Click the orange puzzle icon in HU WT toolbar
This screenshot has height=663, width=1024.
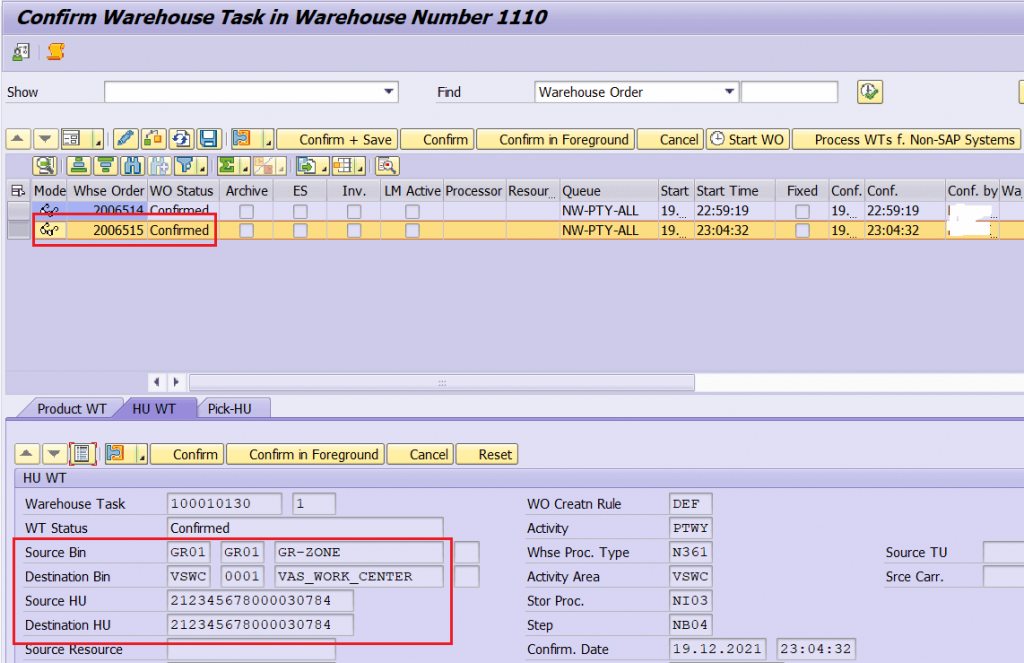tap(116, 454)
